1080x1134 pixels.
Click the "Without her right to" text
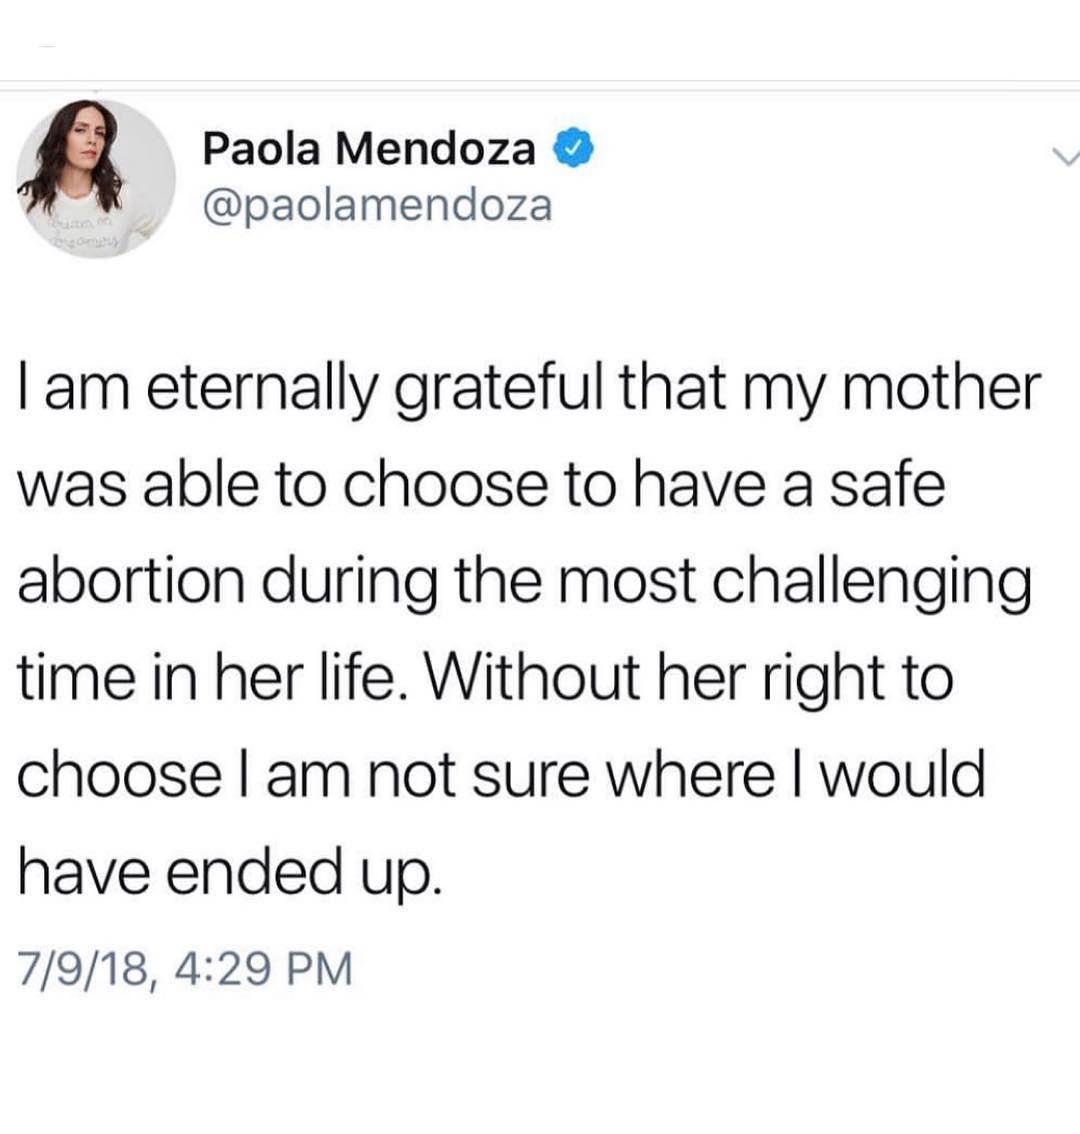coord(688,678)
